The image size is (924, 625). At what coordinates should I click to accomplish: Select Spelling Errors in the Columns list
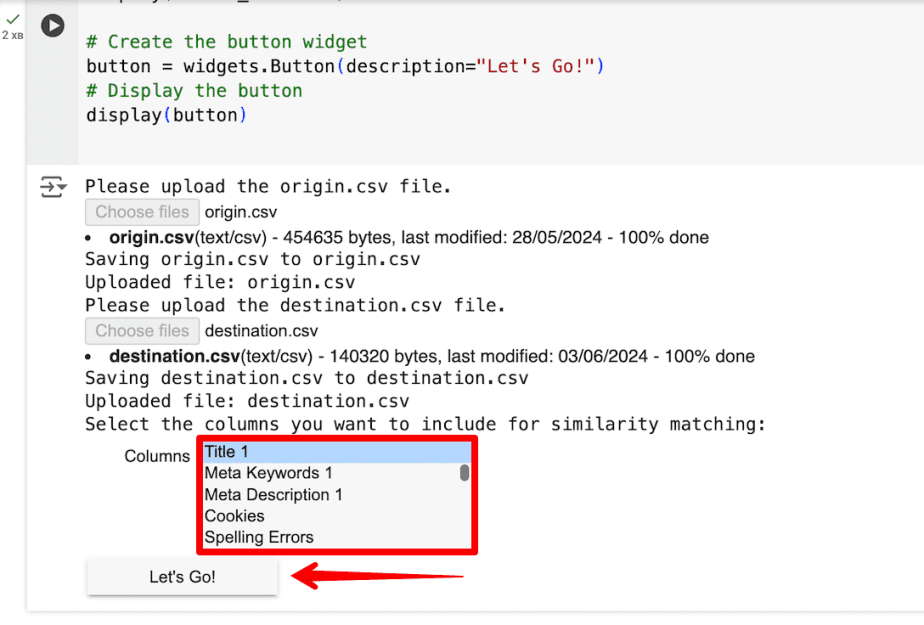330,537
